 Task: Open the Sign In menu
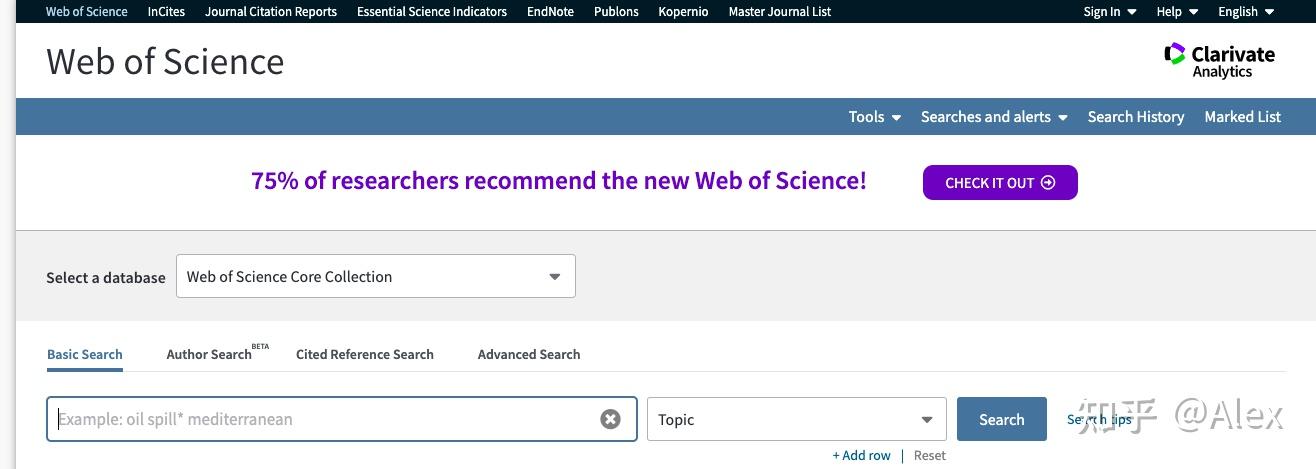click(x=1109, y=12)
